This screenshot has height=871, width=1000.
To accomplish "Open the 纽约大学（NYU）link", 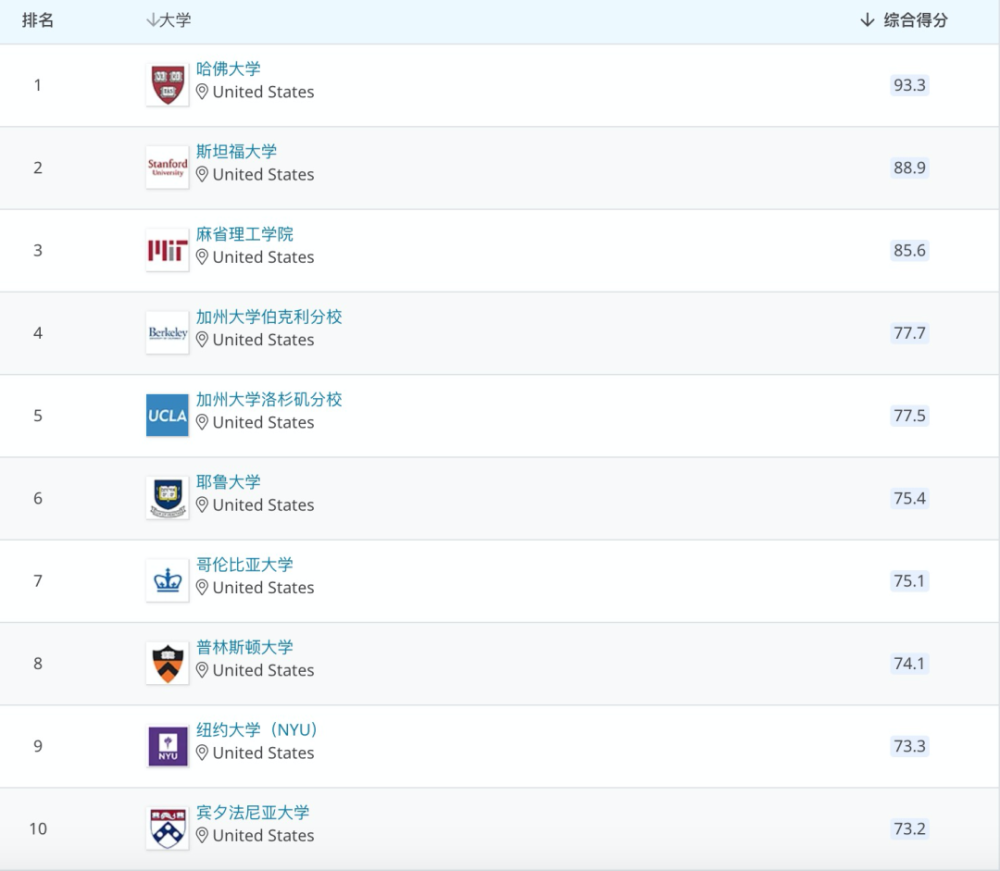I will click(257, 729).
